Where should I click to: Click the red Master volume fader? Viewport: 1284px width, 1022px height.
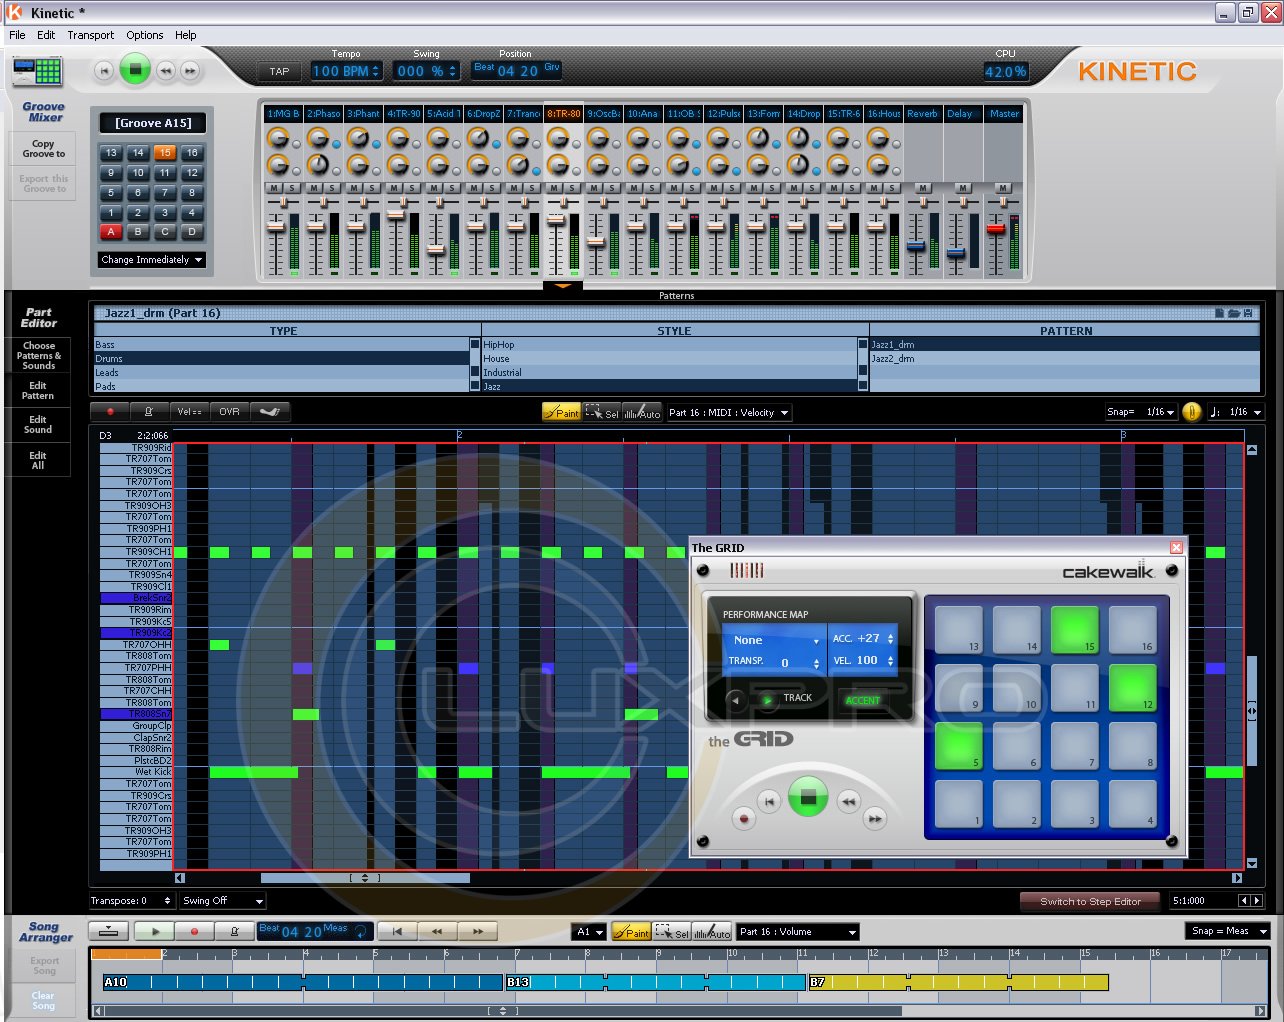[x=995, y=229]
